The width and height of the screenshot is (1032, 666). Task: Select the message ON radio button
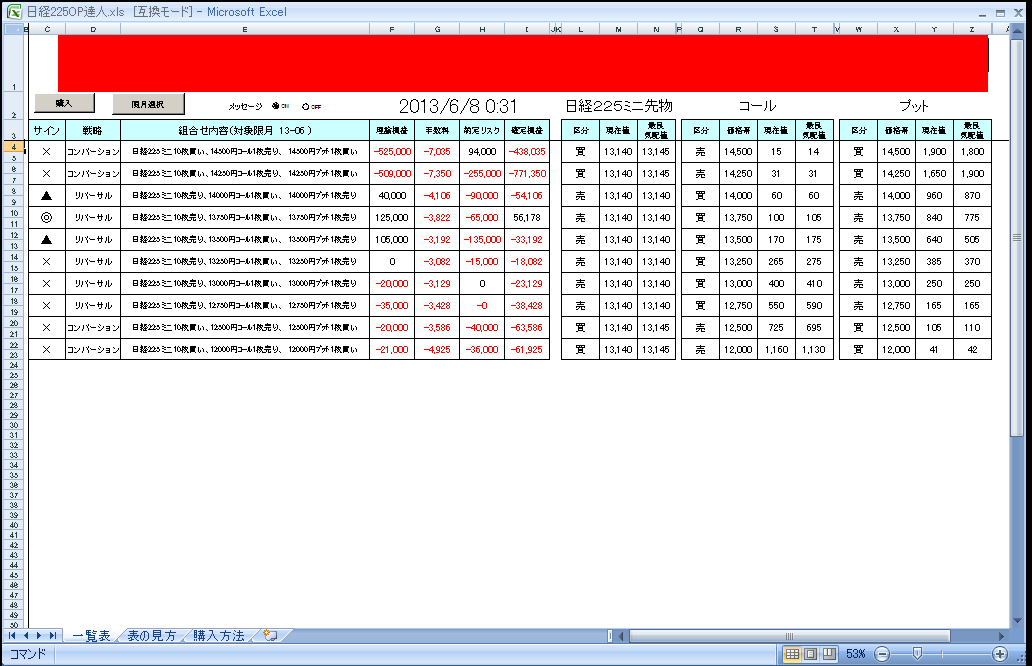coord(275,106)
